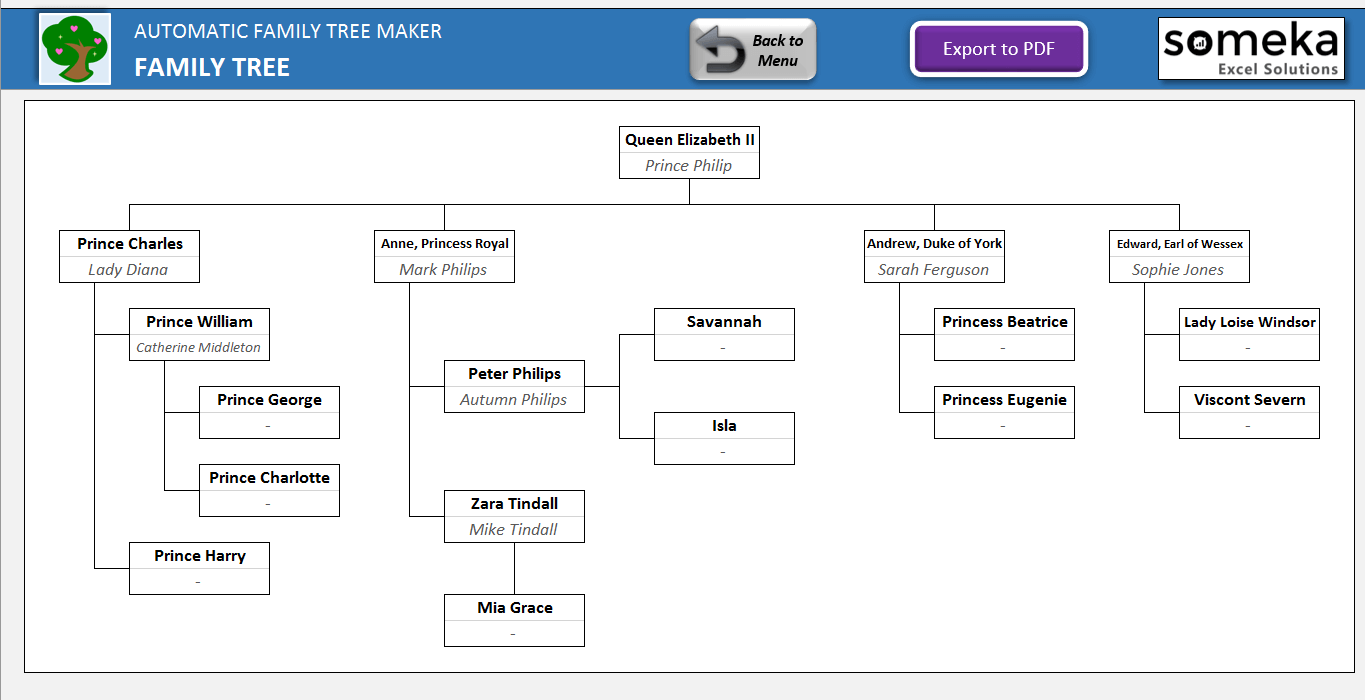Image resolution: width=1365 pixels, height=700 pixels.
Task: Click the Back to Menu button
Action: [752, 47]
